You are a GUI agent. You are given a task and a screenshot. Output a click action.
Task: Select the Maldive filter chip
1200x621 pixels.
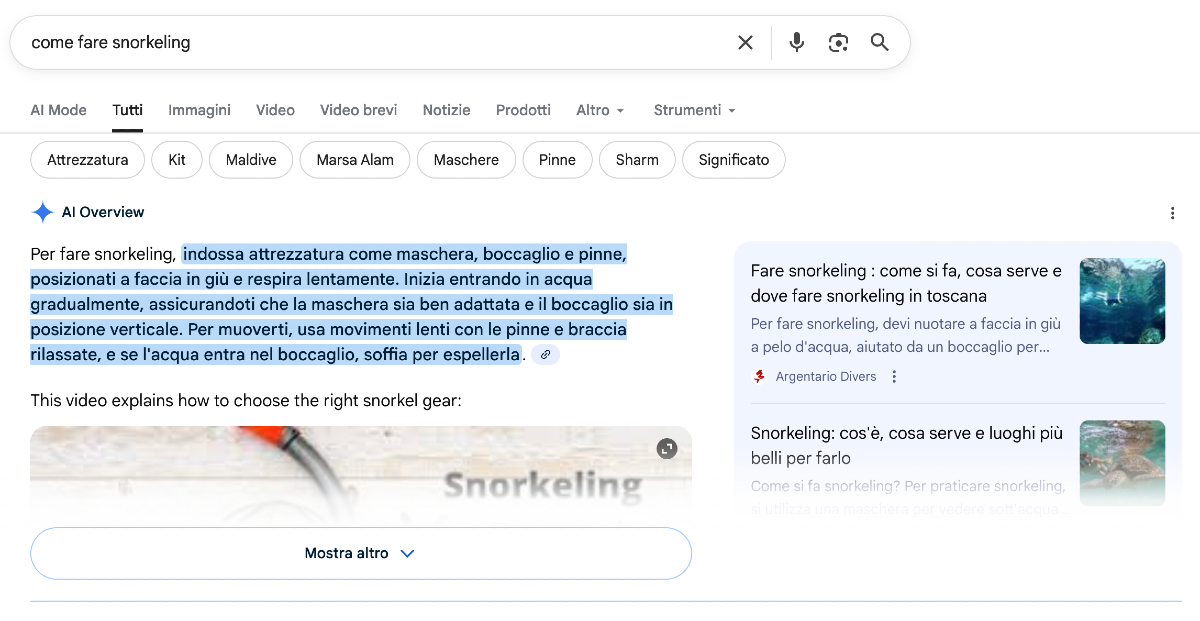[x=250, y=159]
